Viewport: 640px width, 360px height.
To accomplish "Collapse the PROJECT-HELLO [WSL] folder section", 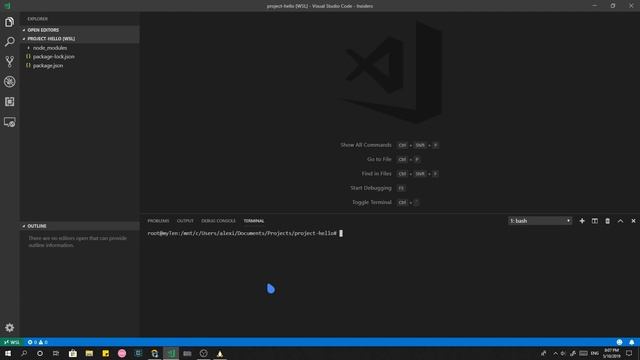I will (x=80, y=38).
